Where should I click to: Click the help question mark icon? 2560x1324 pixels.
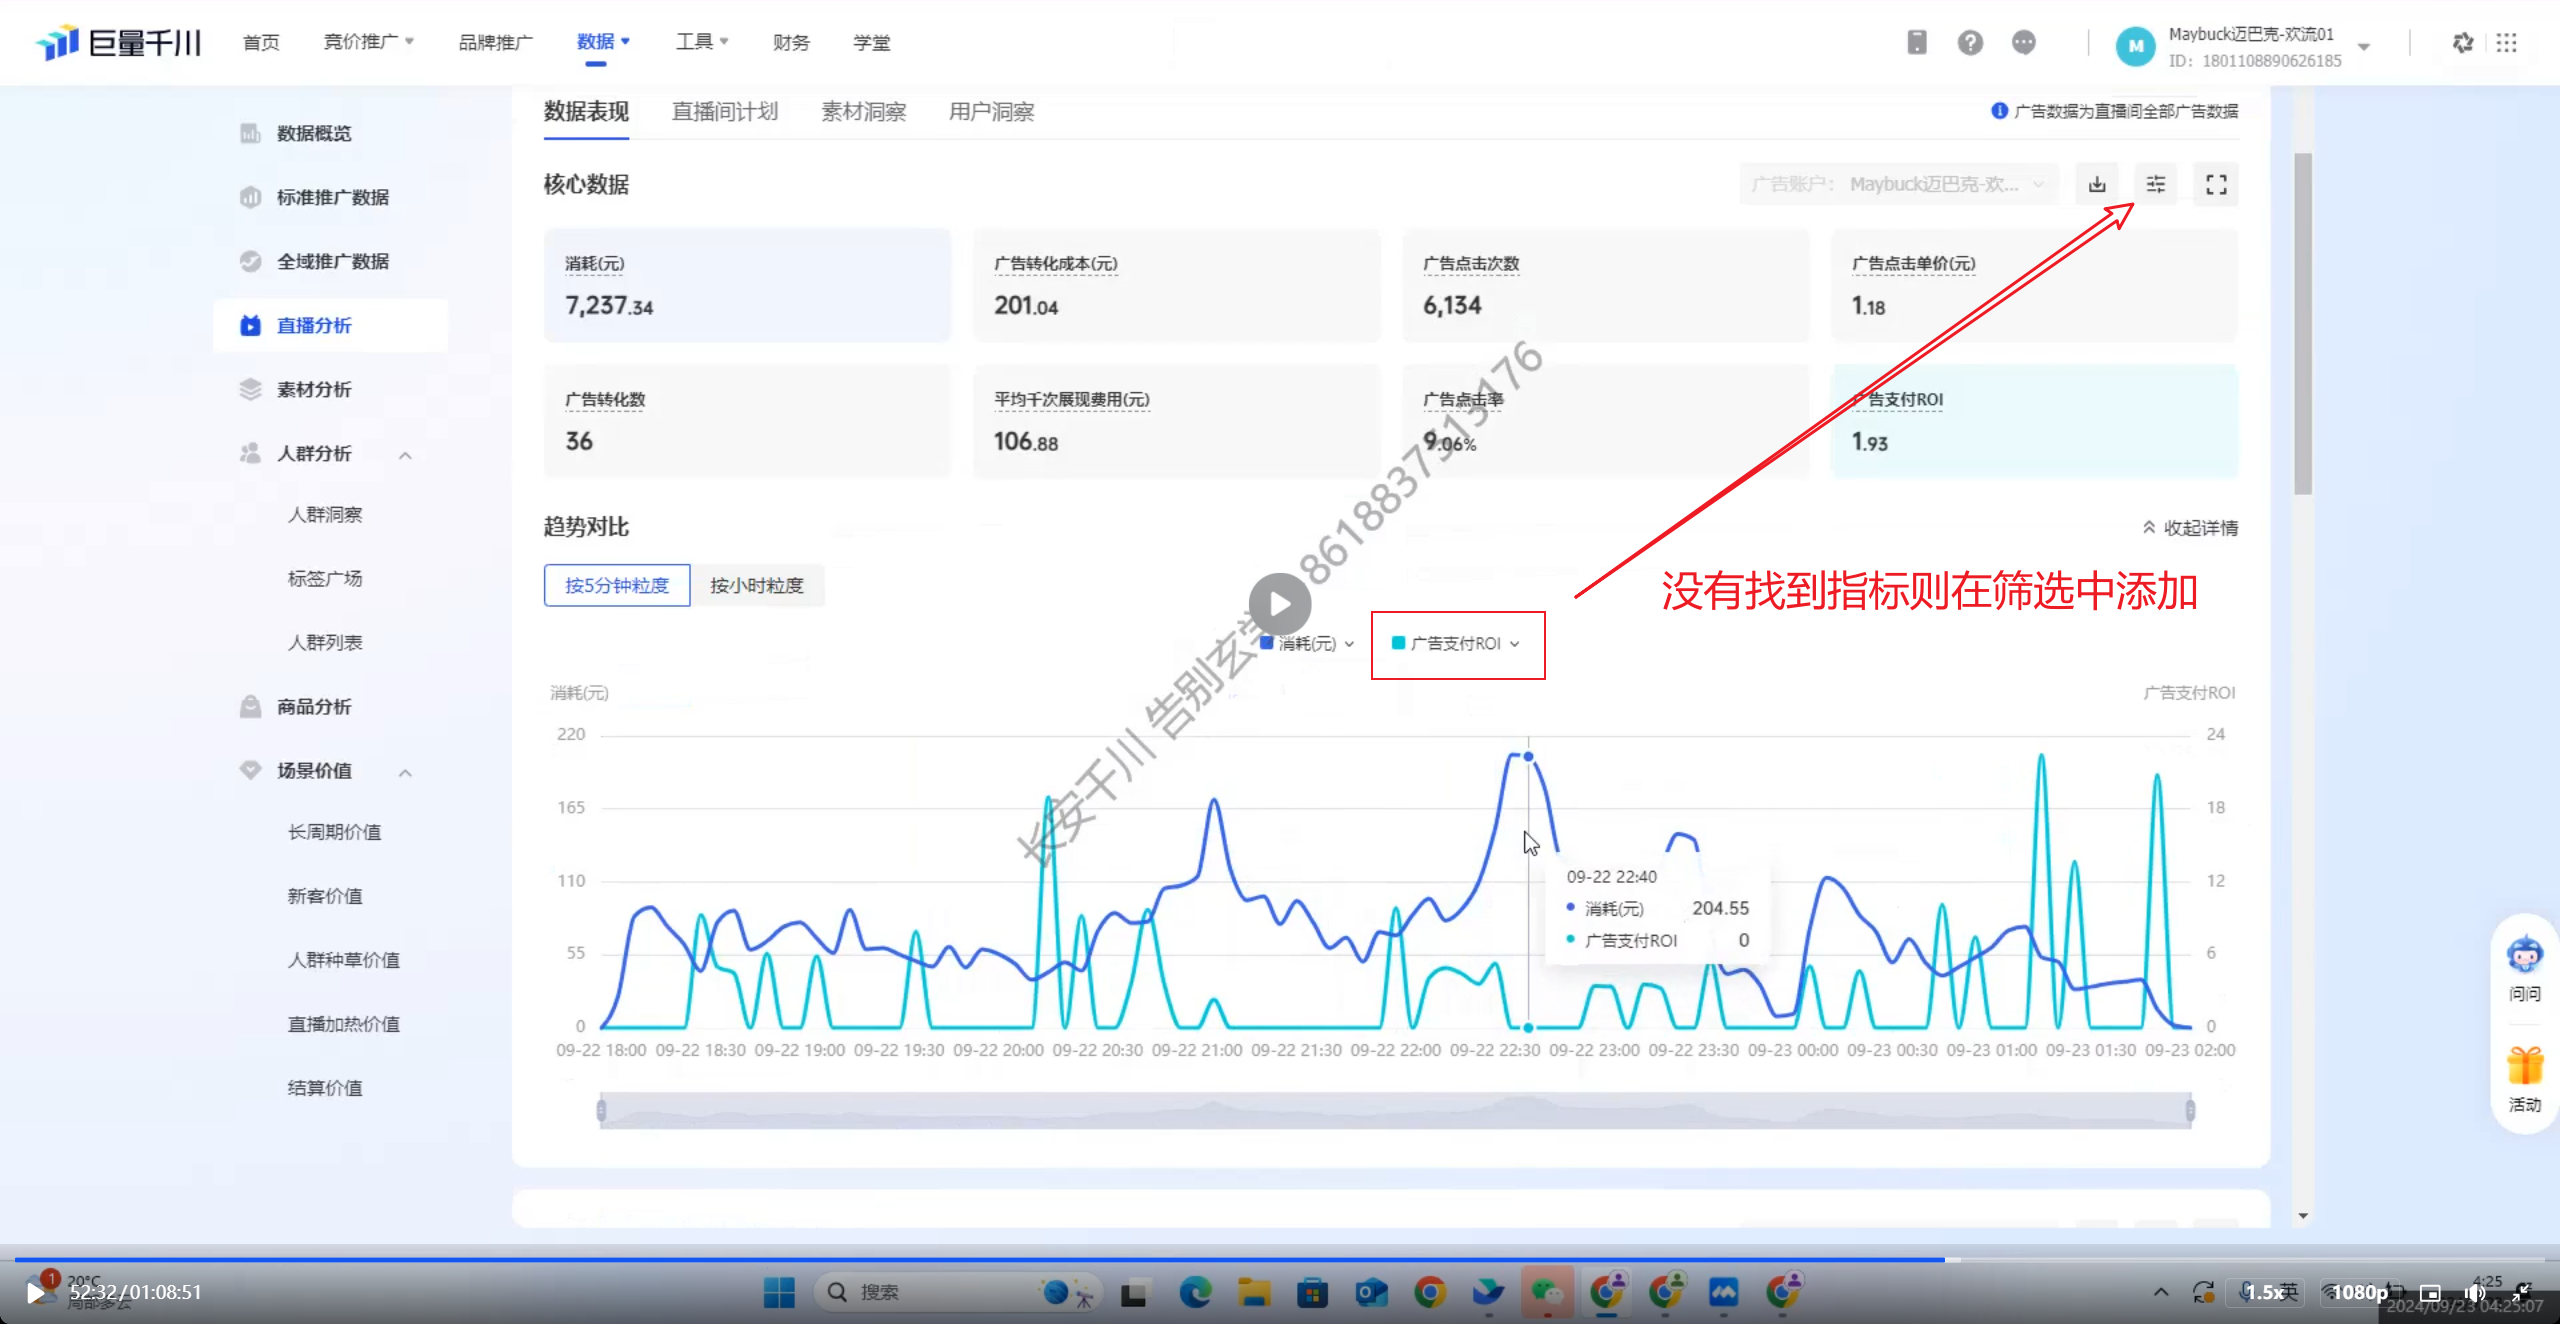[1970, 43]
